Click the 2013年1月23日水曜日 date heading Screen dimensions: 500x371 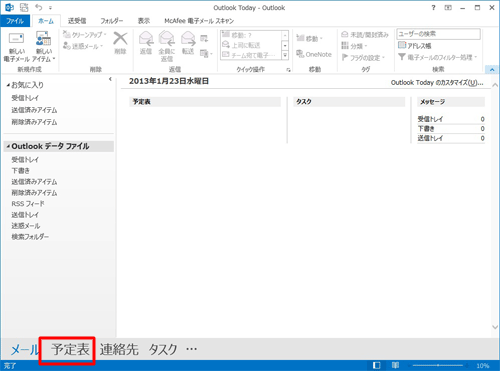click(169, 81)
